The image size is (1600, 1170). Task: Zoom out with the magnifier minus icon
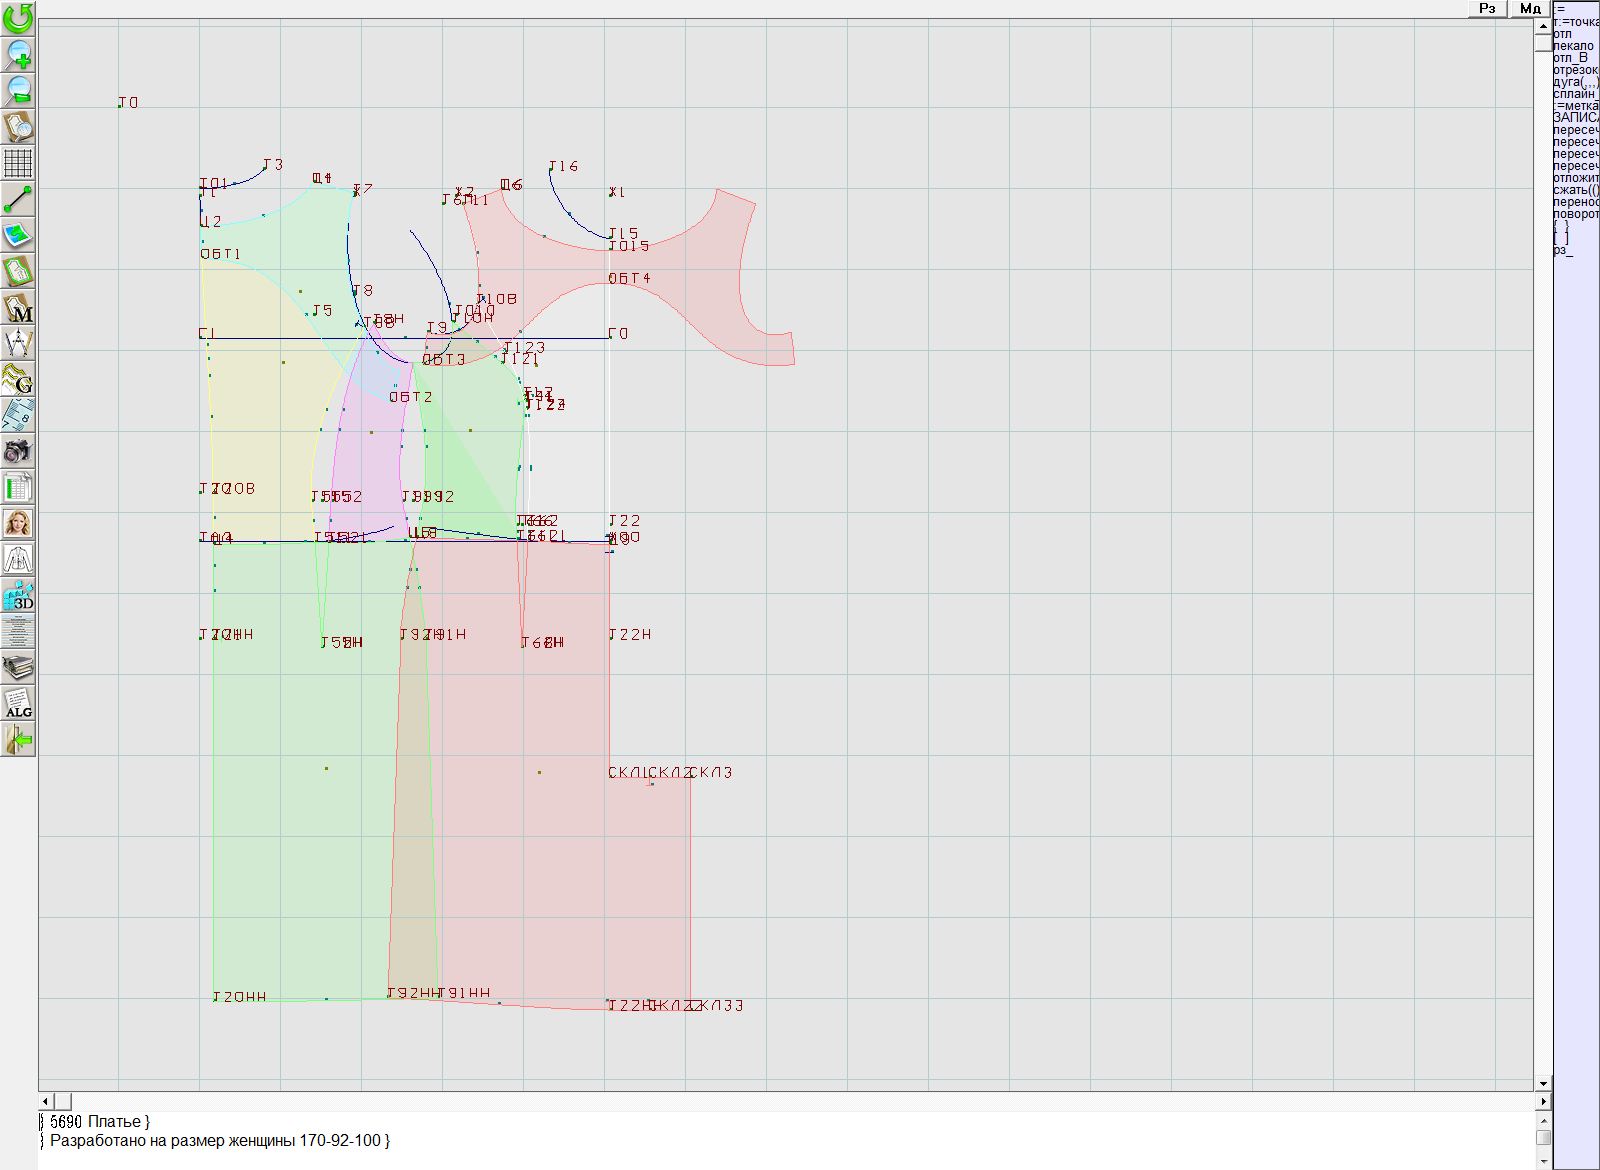click(x=18, y=90)
